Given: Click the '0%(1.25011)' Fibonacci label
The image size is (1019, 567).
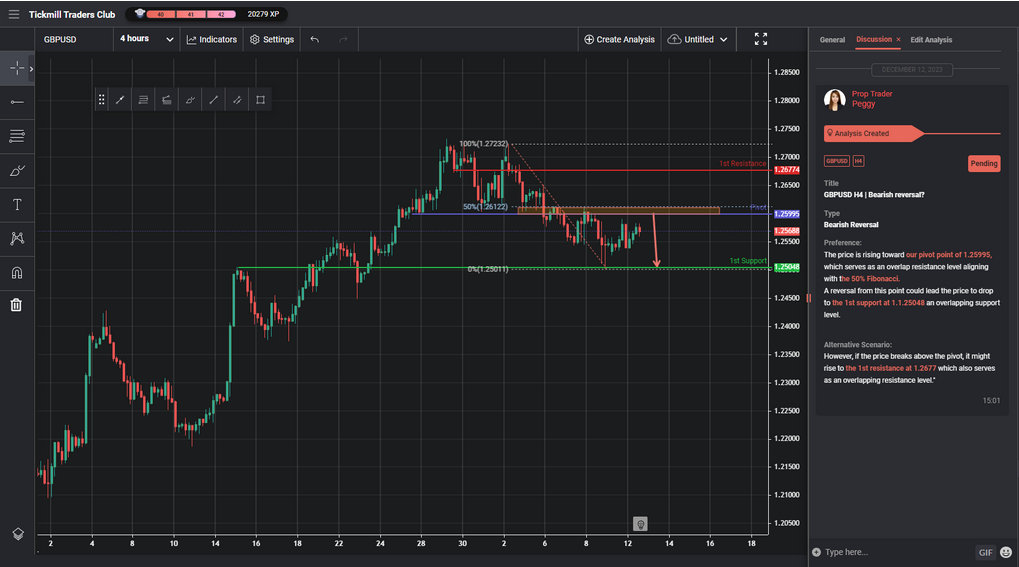Looking at the screenshot, I should point(487,269).
